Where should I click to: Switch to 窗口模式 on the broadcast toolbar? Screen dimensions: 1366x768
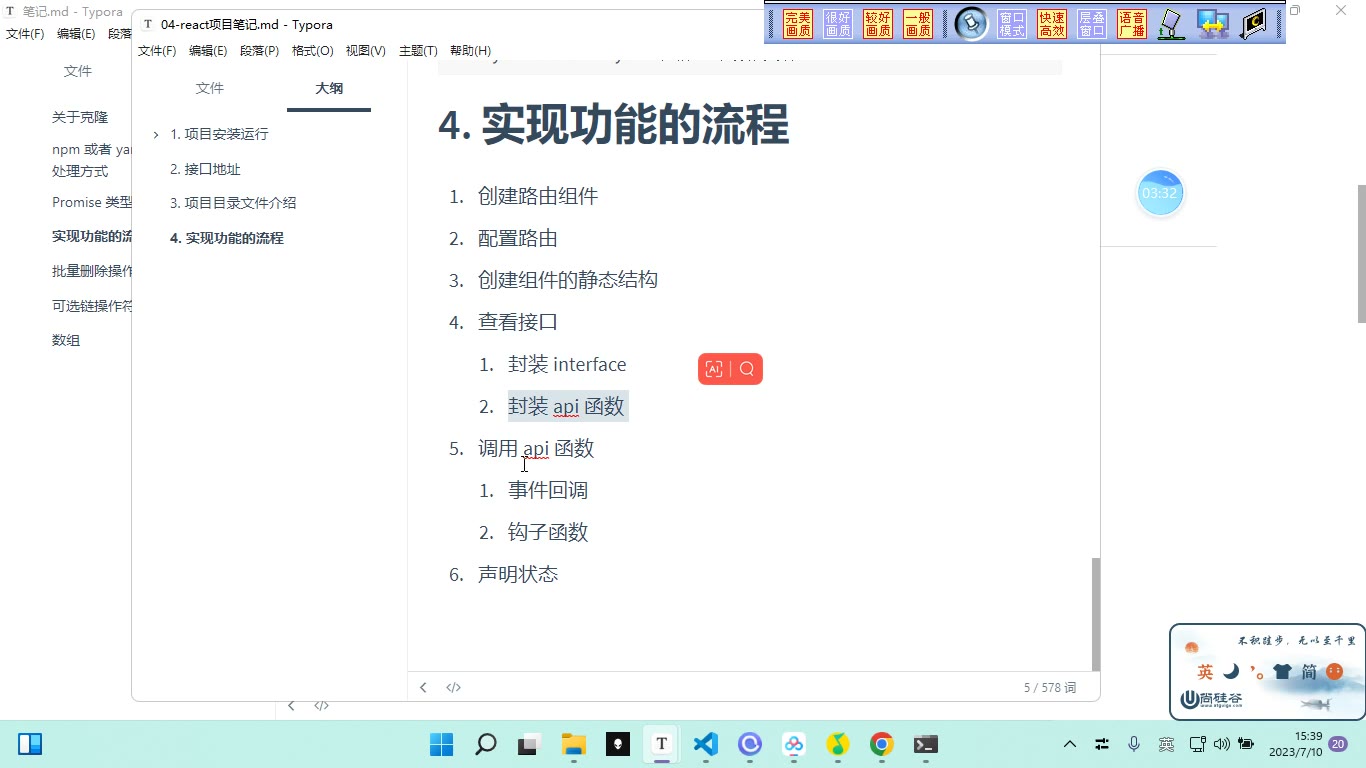[1012, 24]
